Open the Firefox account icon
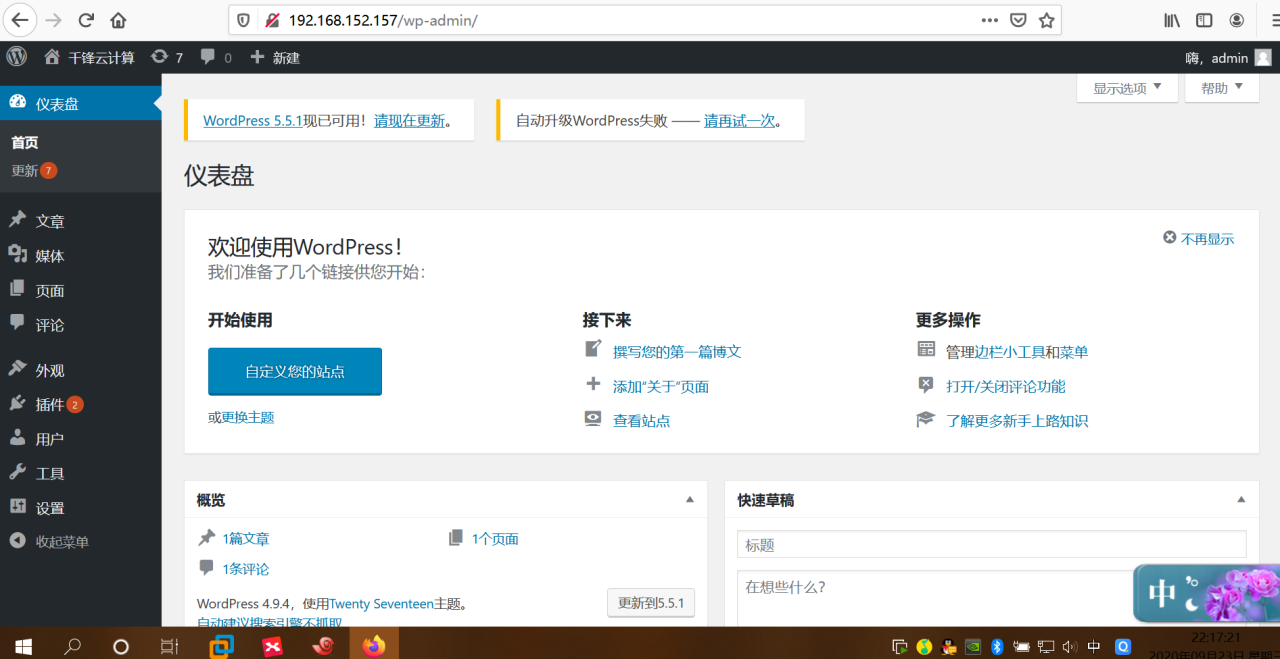Viewport: 1280px width, 659px height. (x=1237, y=20)
